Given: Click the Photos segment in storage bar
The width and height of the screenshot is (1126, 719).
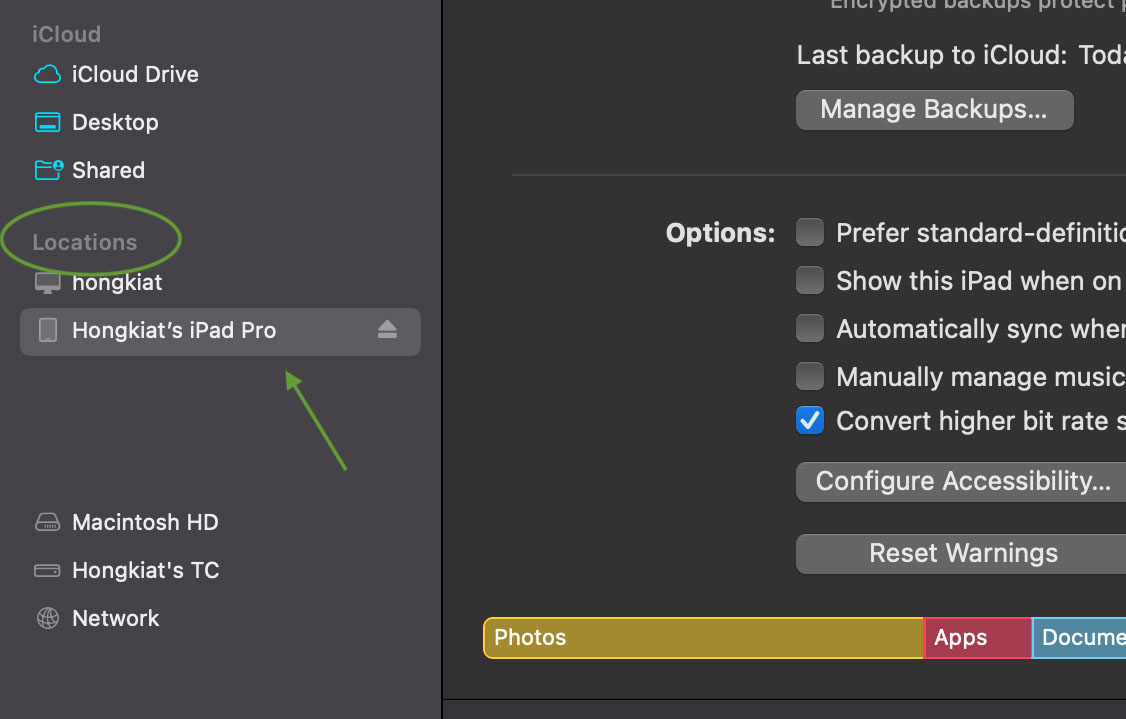Looking at the screenshot, I should pos(704,638).
